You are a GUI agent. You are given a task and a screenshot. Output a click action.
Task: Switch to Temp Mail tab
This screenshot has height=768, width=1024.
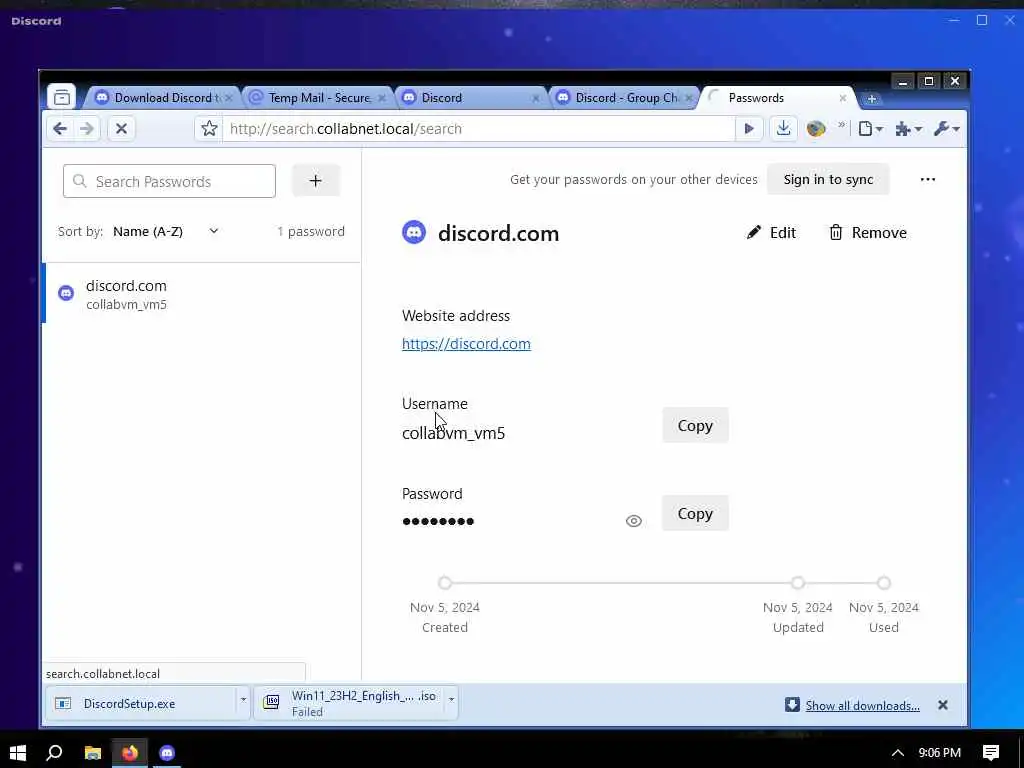(319, 97)
